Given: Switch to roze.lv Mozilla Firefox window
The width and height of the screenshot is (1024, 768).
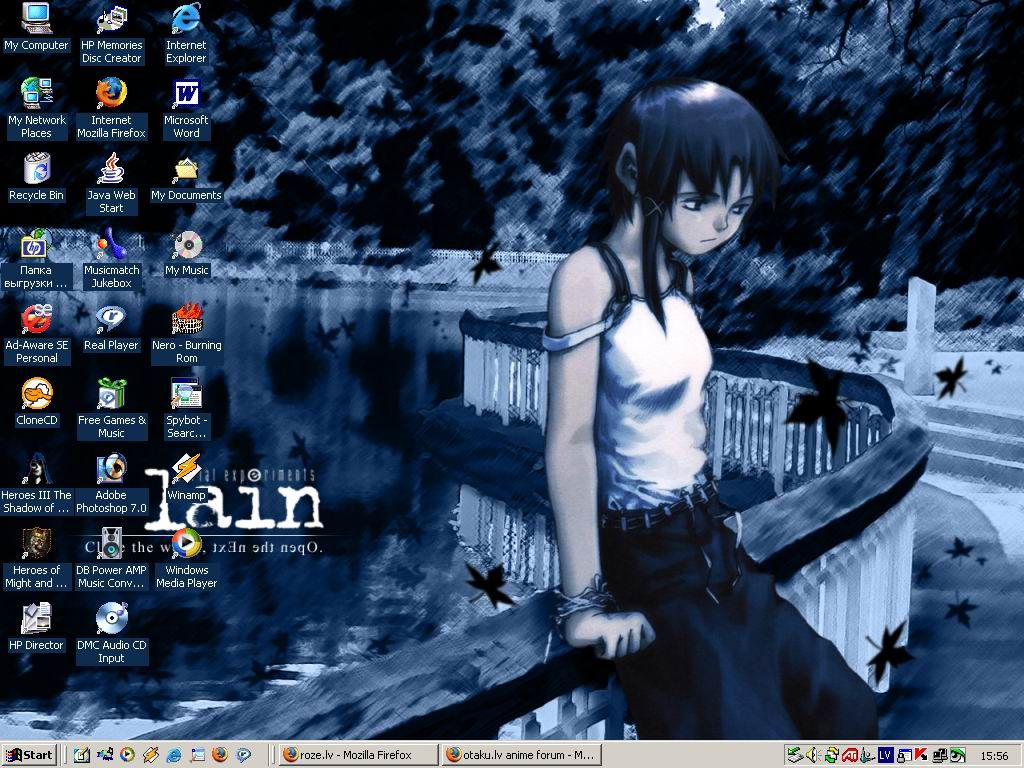Looking at the screenshot, I should point(359,755).
